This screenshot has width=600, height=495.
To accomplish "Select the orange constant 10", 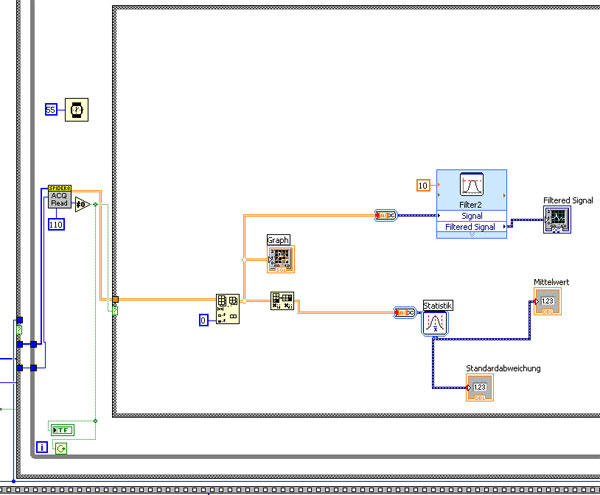I will (423, 186).
